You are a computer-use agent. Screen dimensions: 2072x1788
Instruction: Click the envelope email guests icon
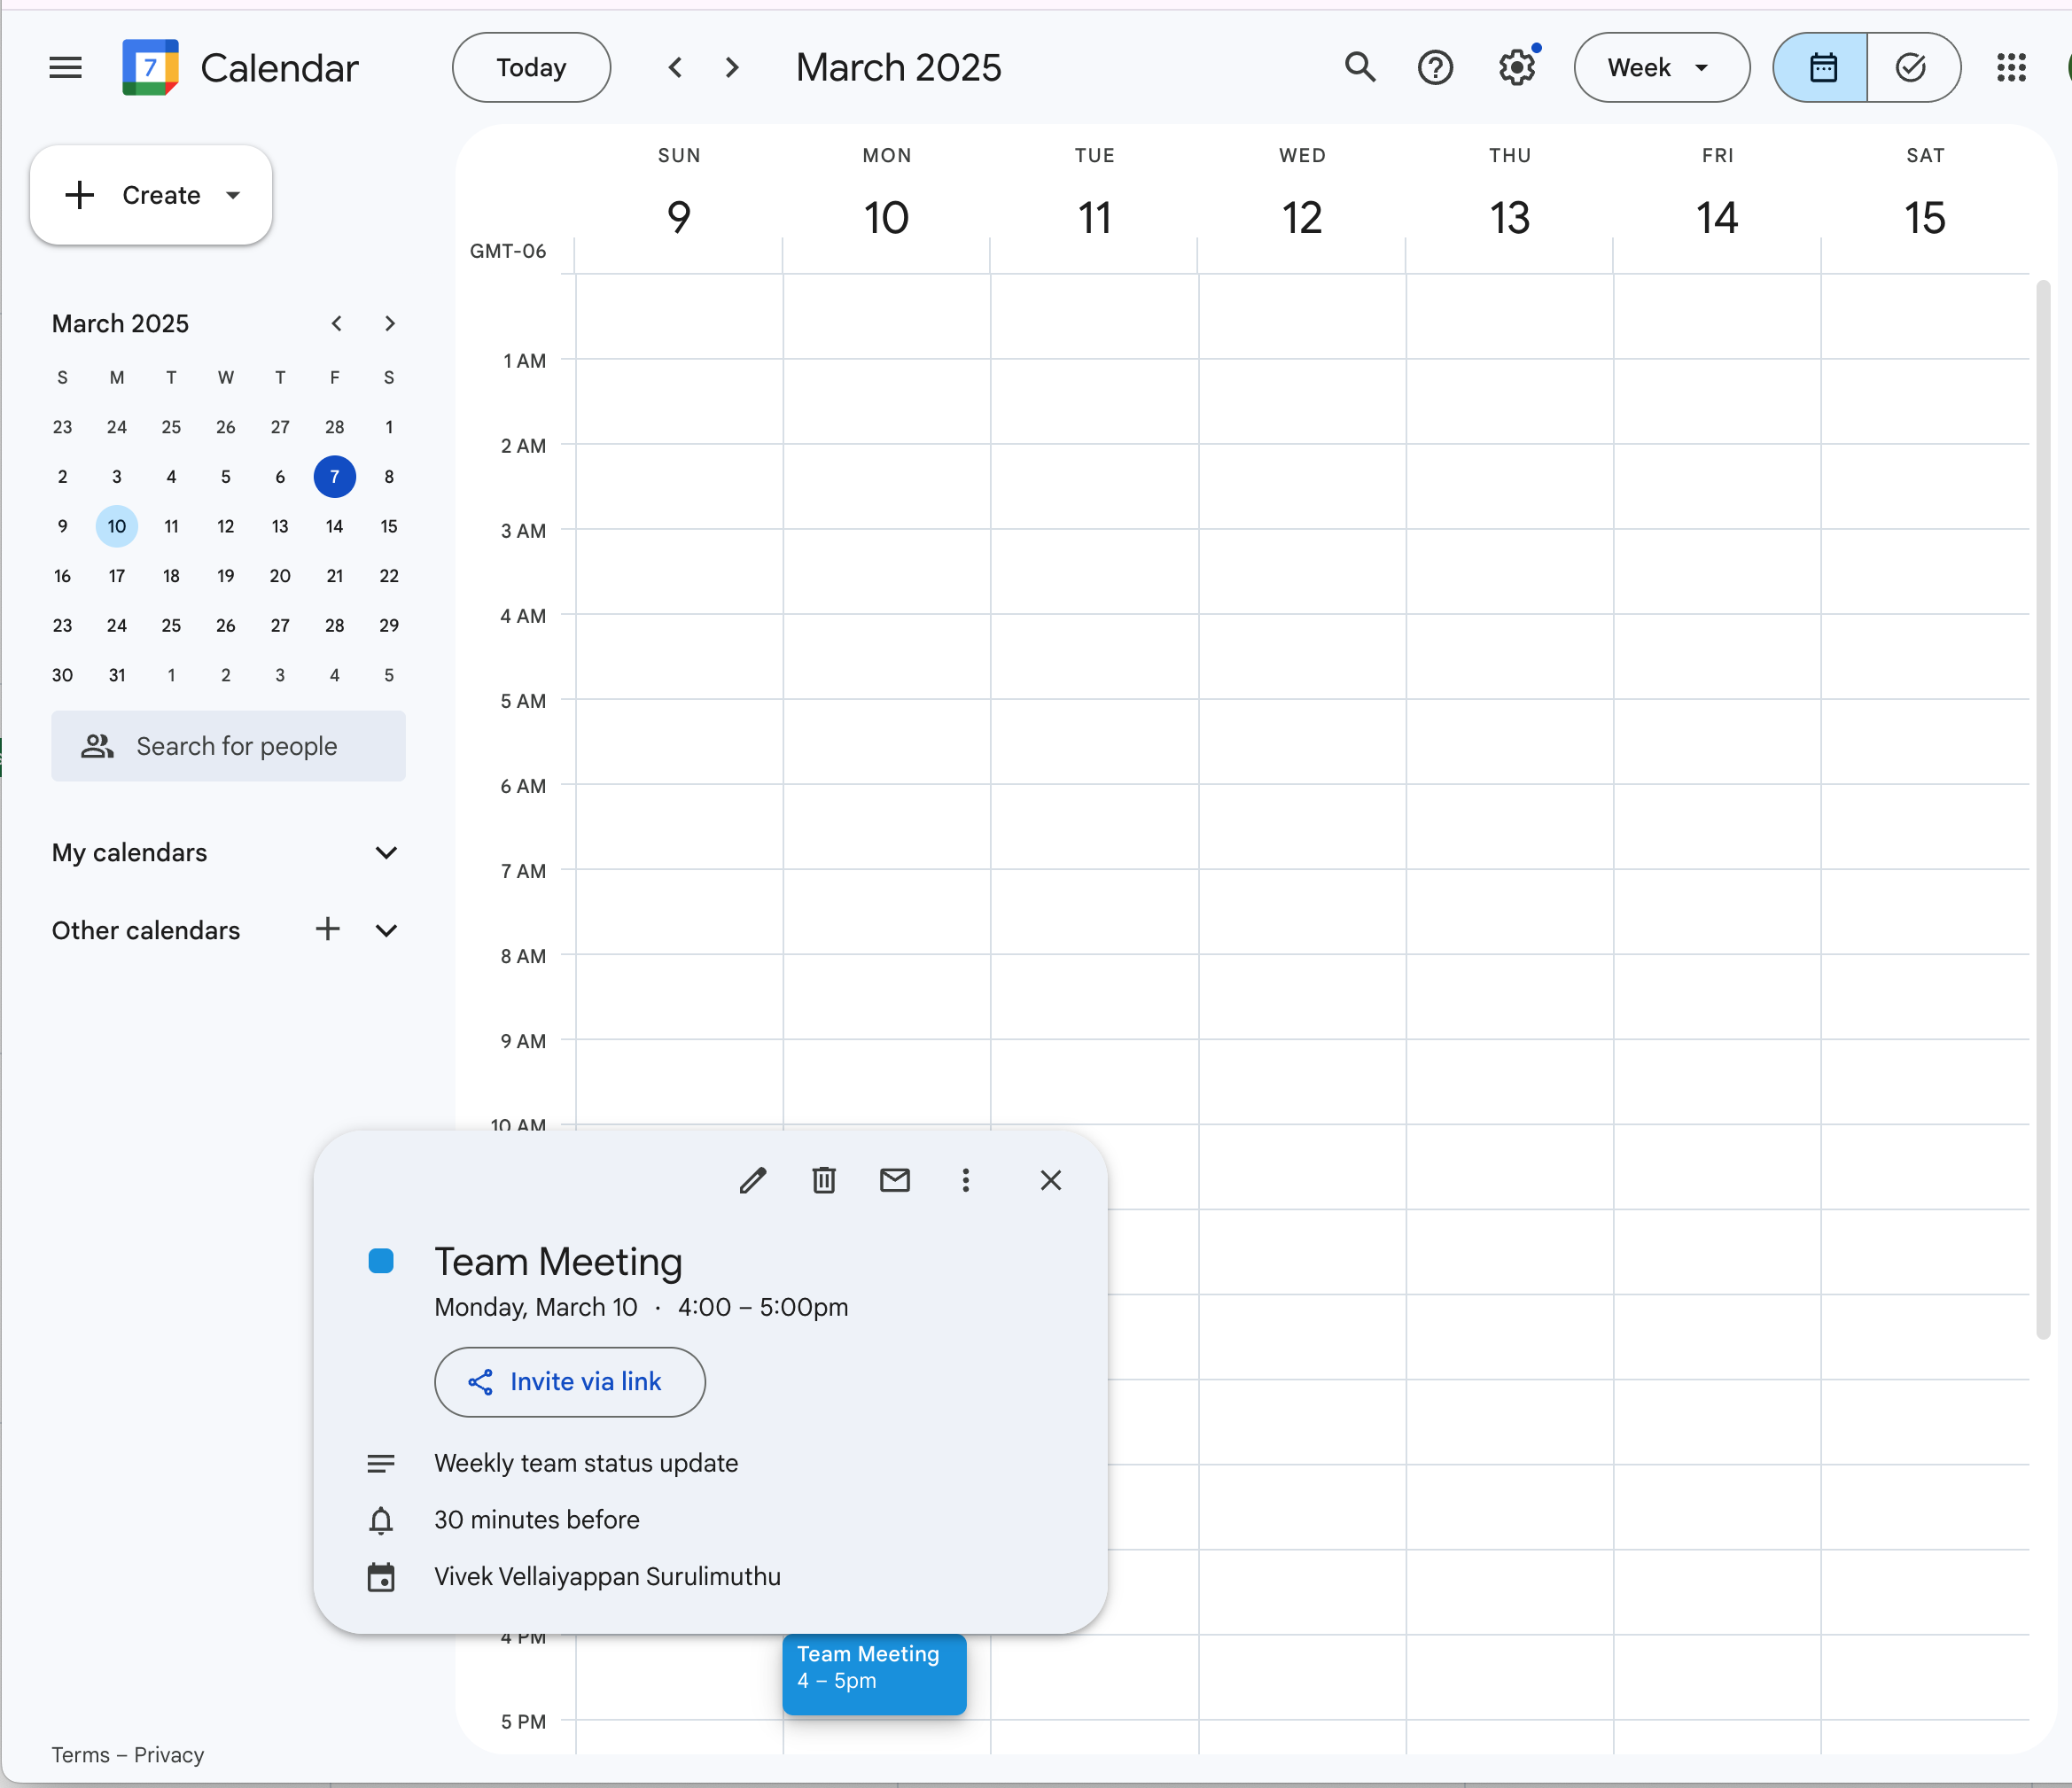click(895, 1180)
